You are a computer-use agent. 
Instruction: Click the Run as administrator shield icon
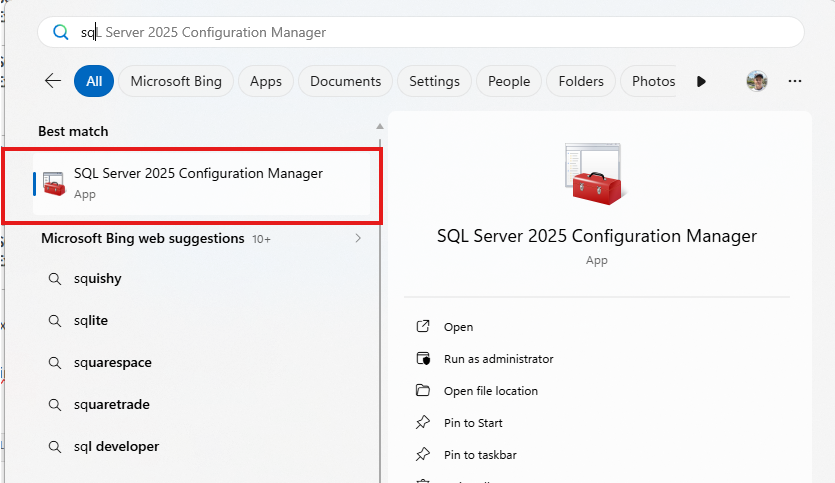[423, 358]
